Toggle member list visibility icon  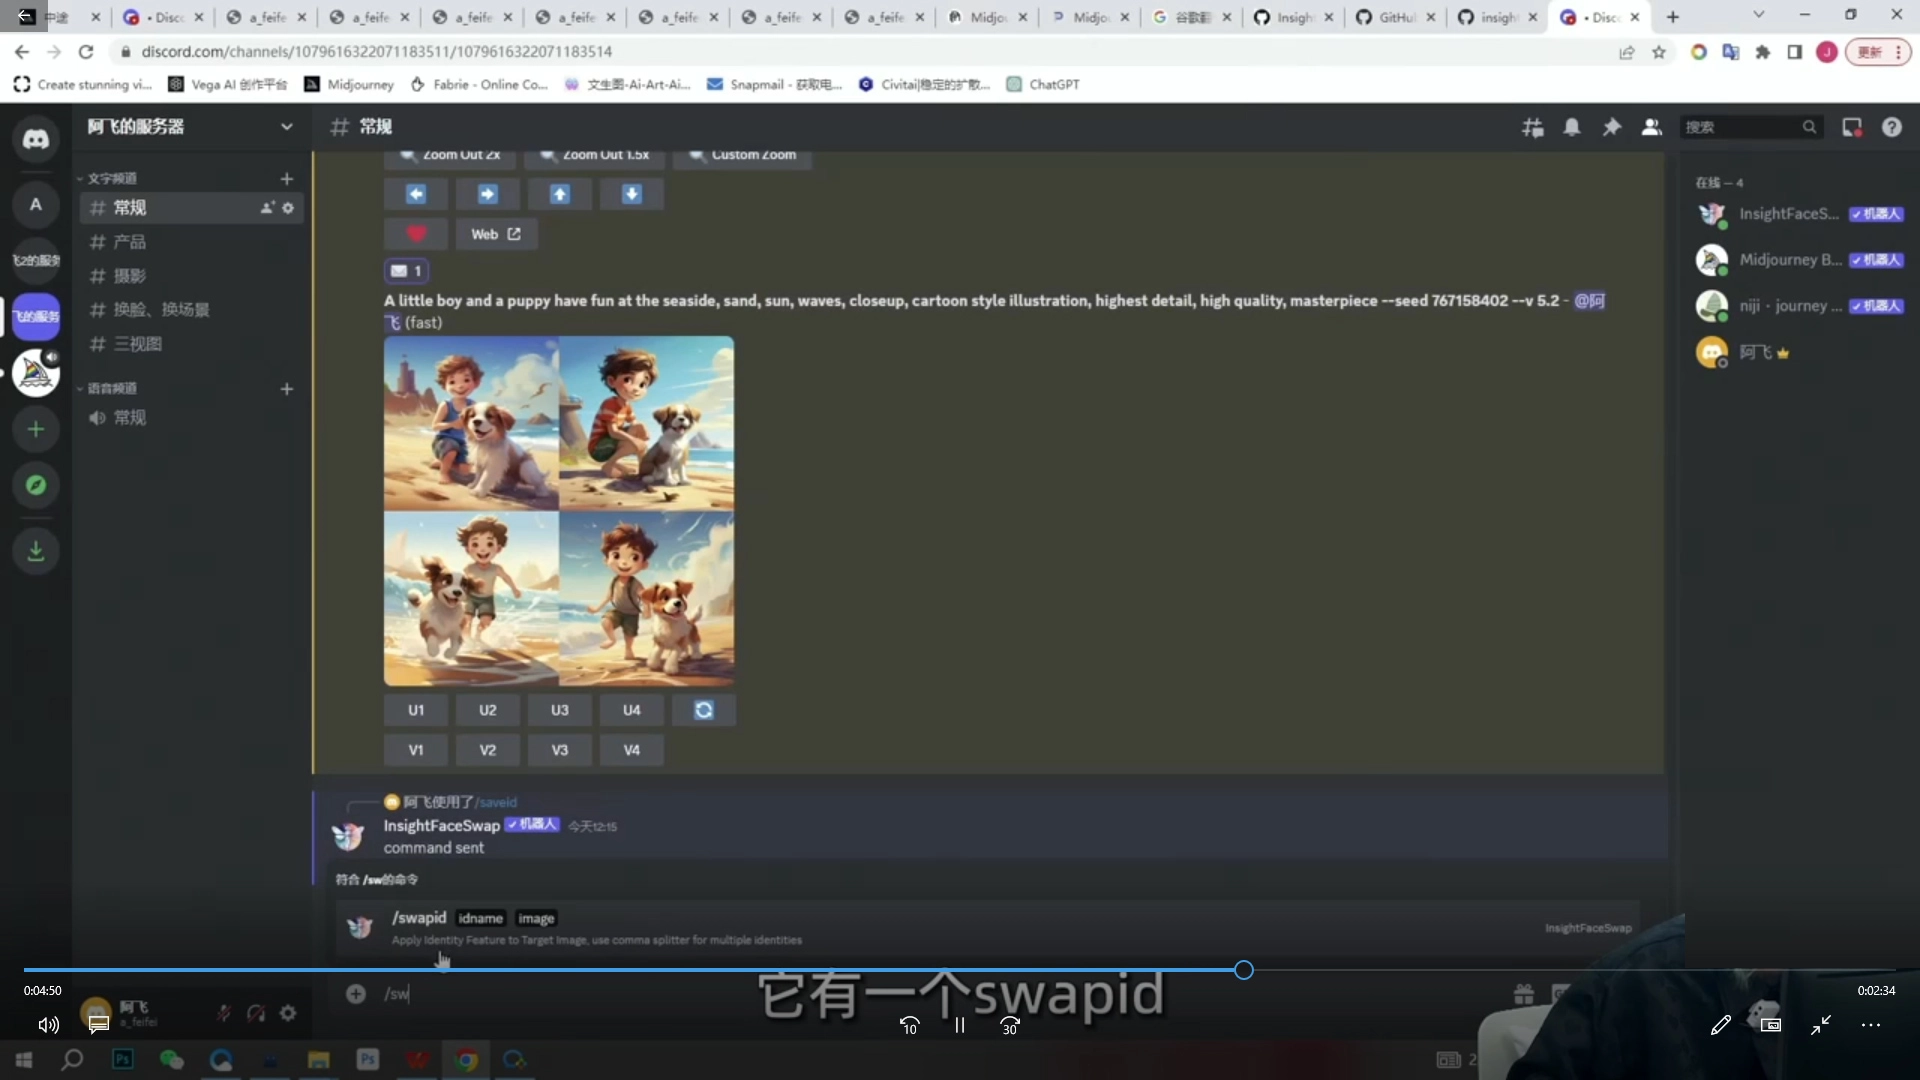tap(1651, 127)
